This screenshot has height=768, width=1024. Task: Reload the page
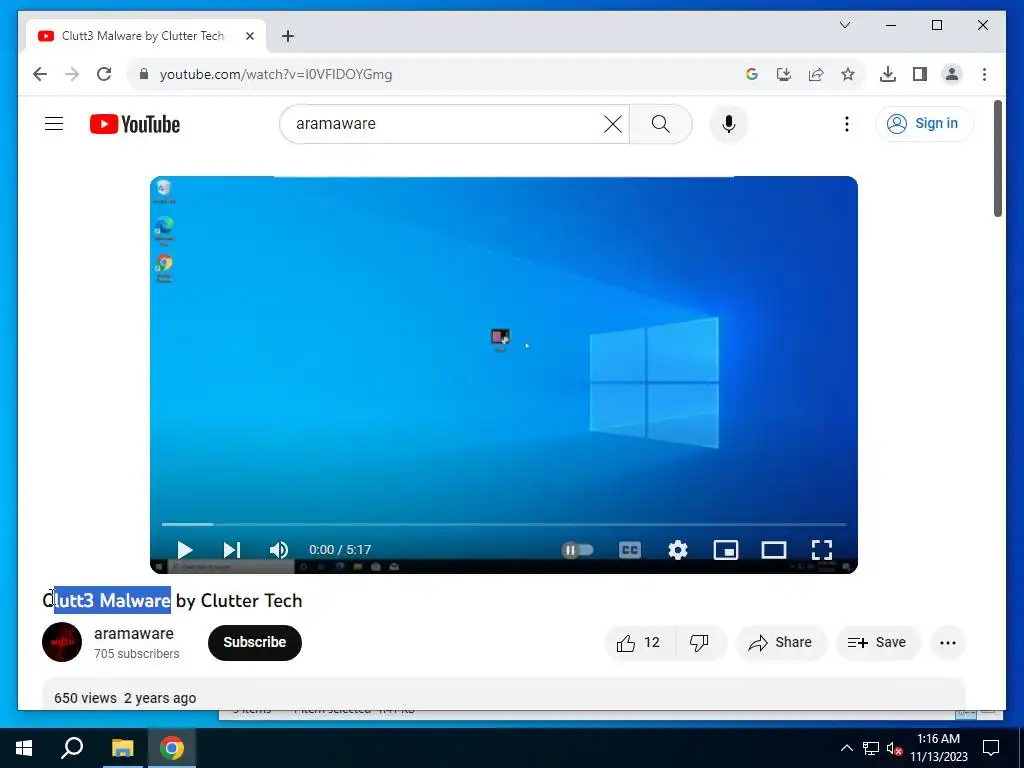[104, 74]
